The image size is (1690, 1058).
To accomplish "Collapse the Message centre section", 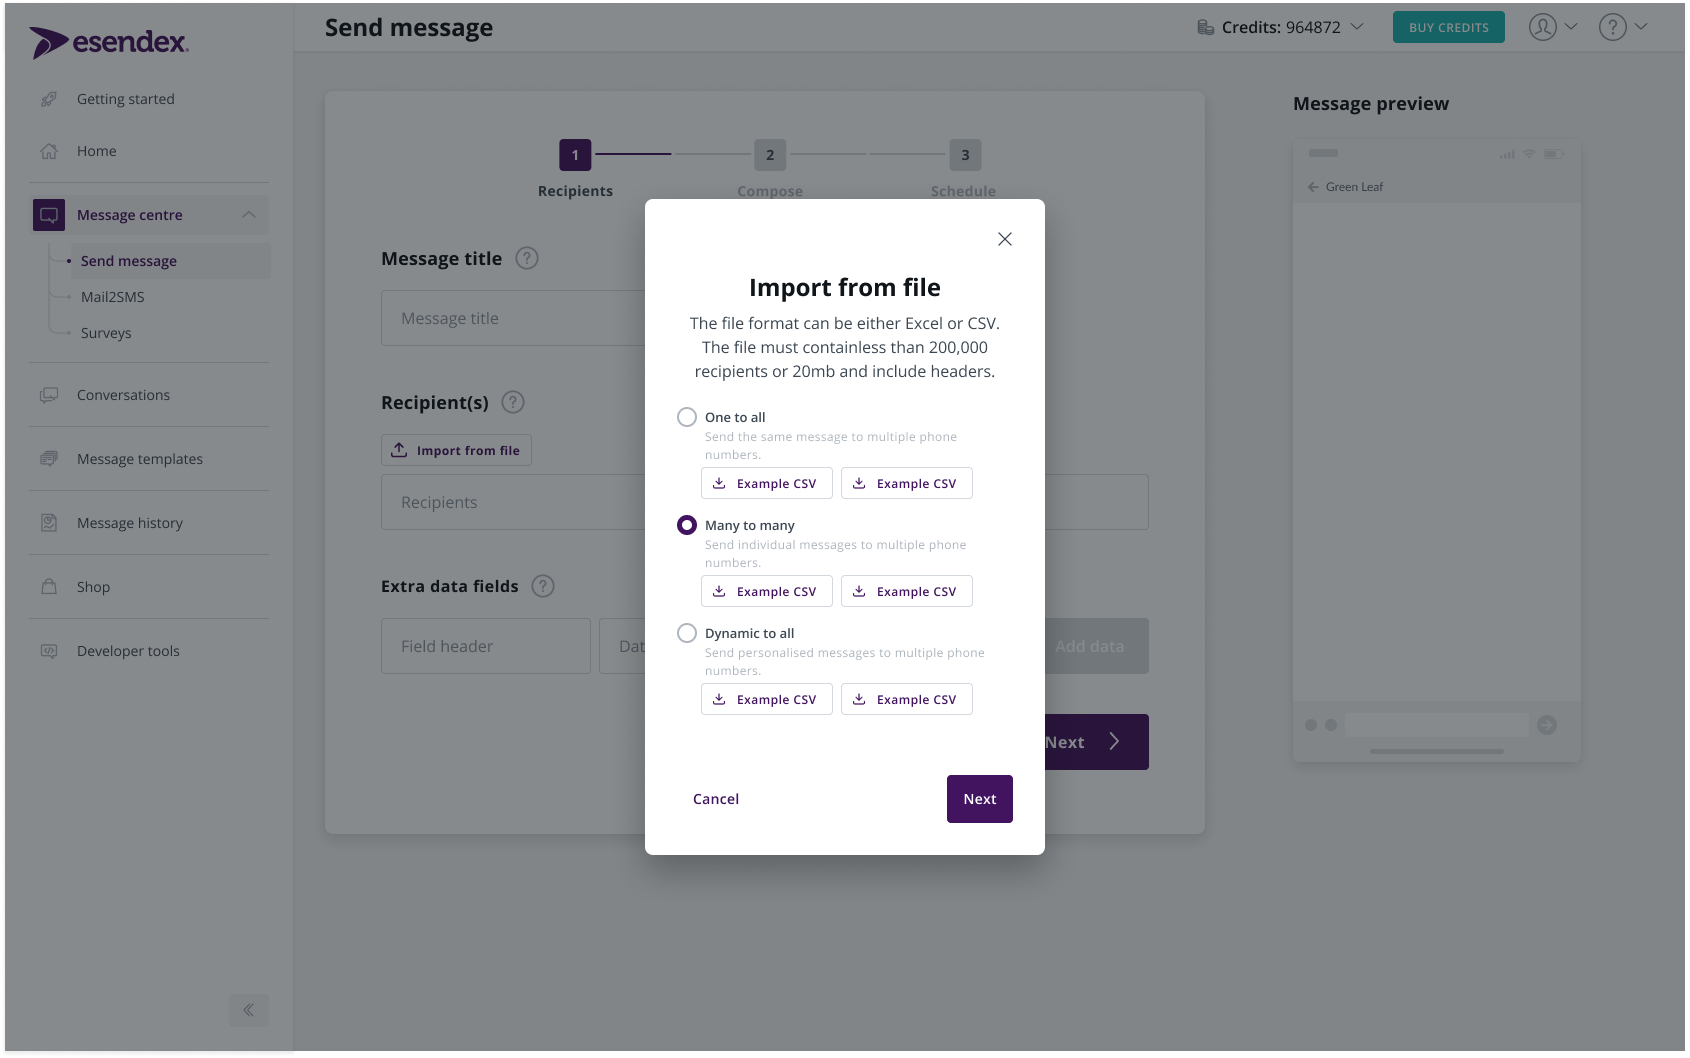I will [x=249, y=215].
